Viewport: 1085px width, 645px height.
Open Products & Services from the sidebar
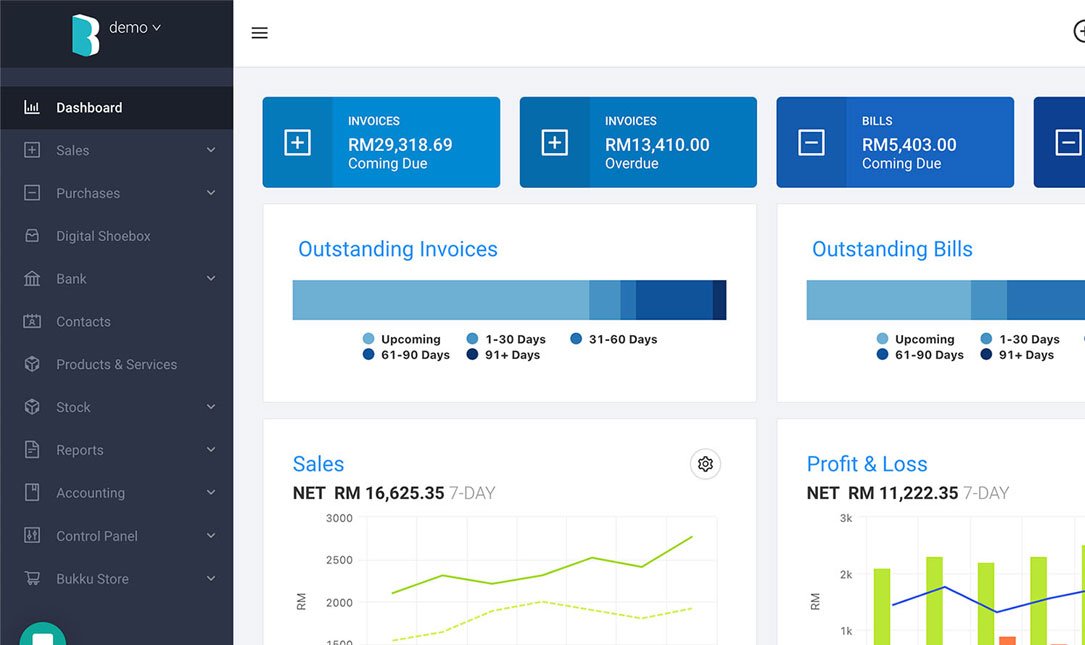pos(116,365)
